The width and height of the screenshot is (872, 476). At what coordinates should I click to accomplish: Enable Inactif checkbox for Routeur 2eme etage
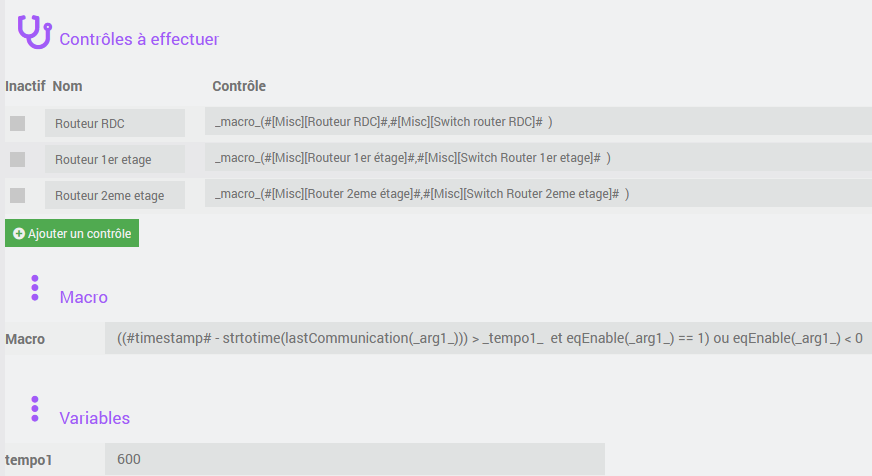click(x=17, y=194)
